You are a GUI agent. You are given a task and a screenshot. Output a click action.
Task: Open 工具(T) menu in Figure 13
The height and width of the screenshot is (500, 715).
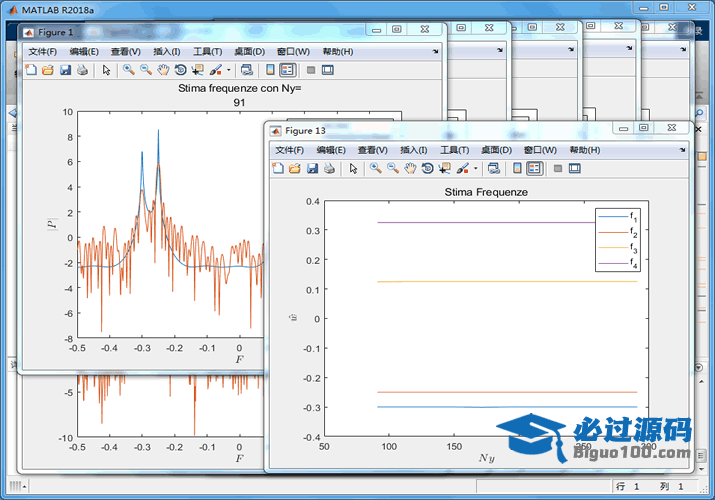(x=454, y=150)
